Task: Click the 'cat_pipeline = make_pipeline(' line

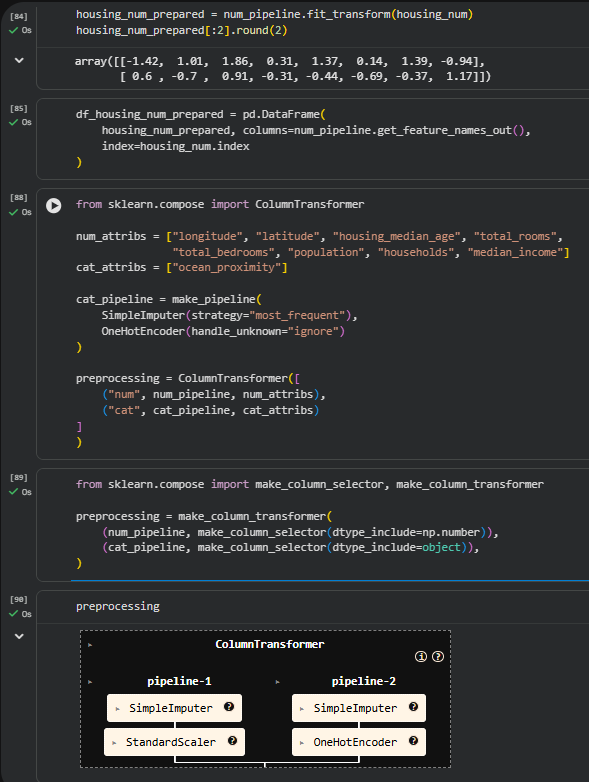Action: coord(169,299)
